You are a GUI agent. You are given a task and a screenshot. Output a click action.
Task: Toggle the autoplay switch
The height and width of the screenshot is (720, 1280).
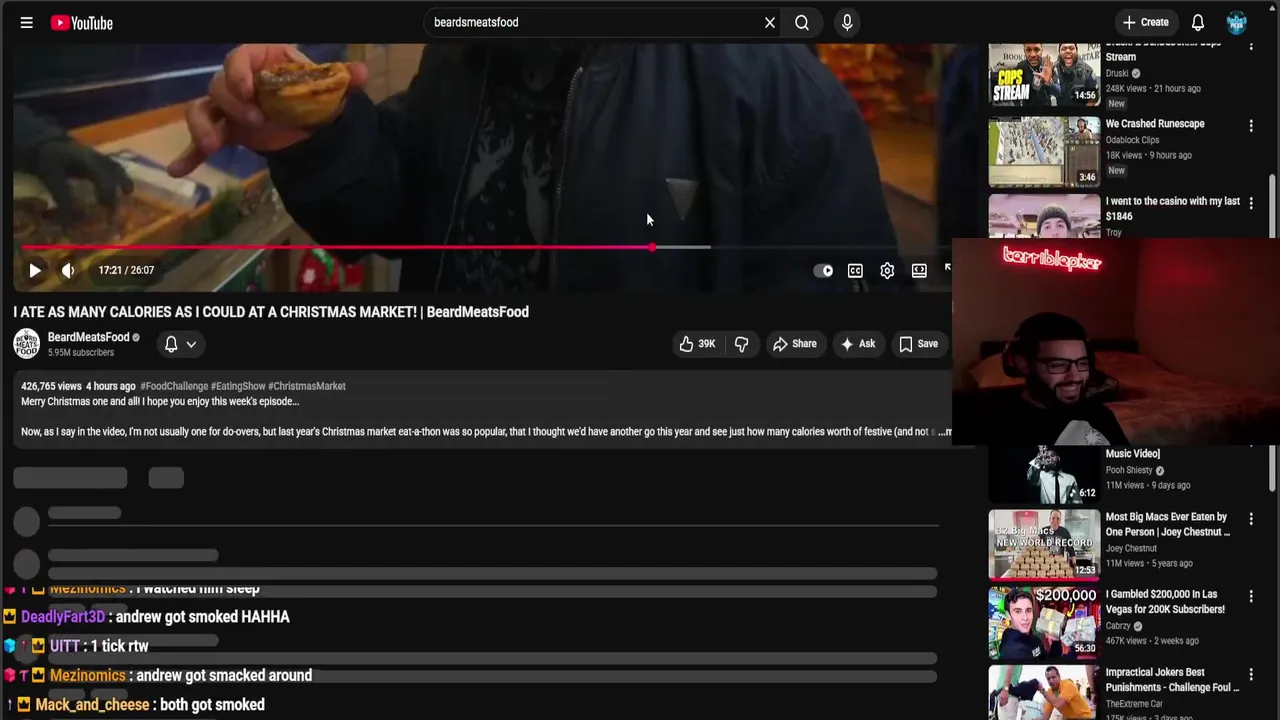(x=823, y=270)
